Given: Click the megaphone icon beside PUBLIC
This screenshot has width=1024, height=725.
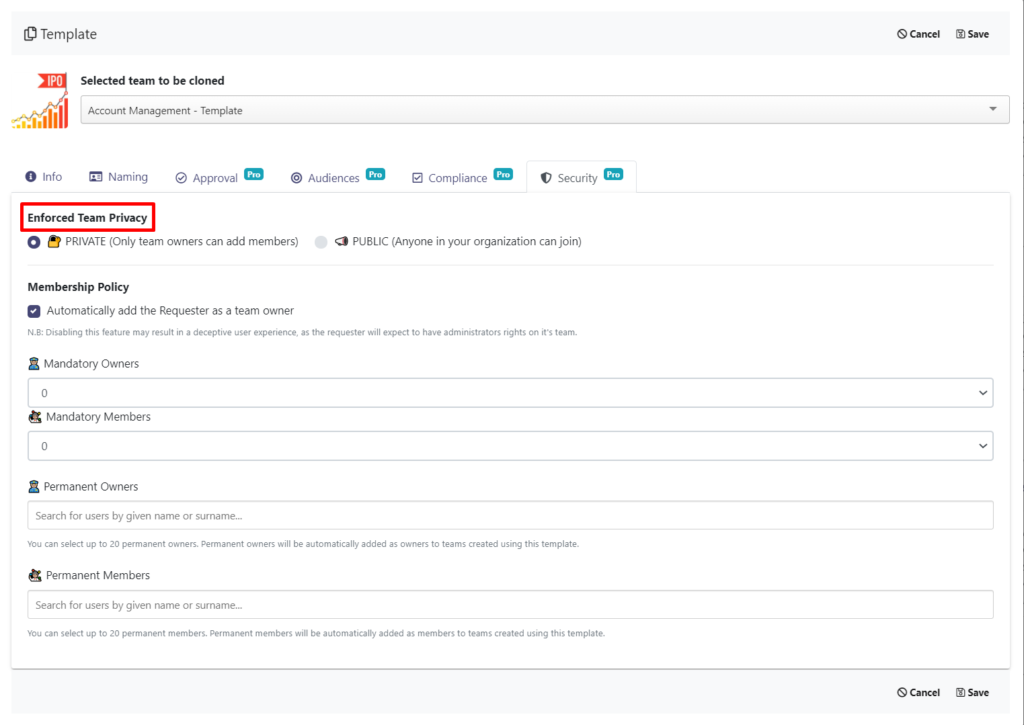Looking at the screenshot, I should (342, 242).
